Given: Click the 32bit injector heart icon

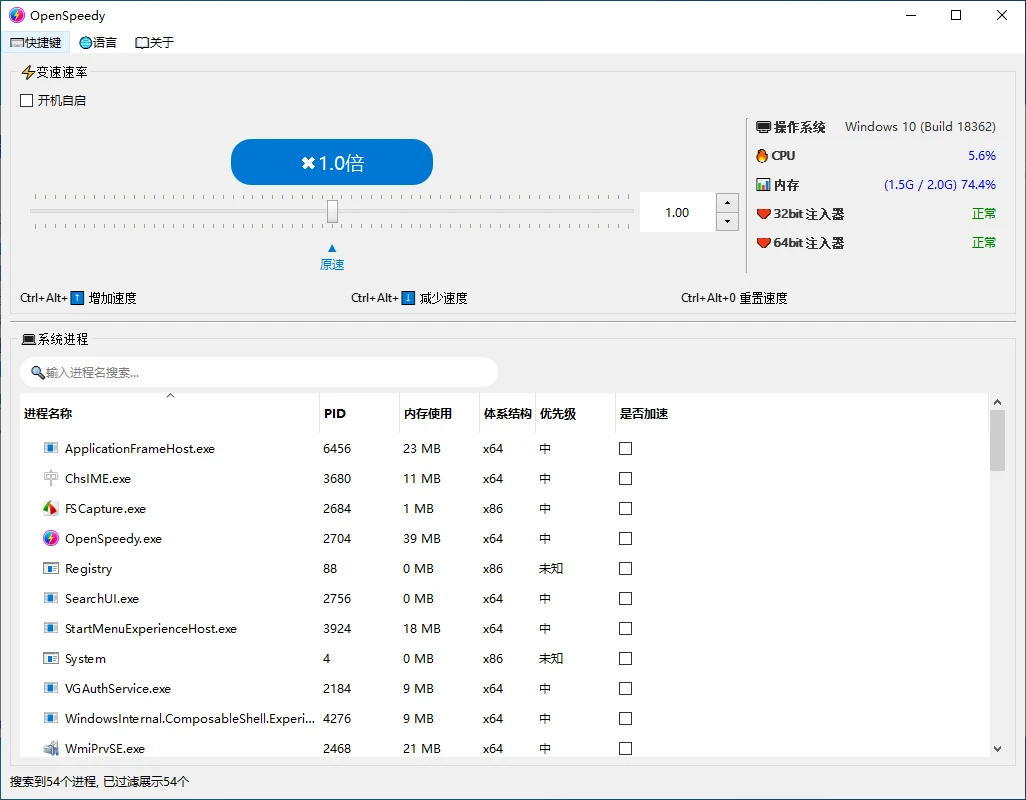Looking at the screenshot, I should pyautogui.click(x=763, y=214).
